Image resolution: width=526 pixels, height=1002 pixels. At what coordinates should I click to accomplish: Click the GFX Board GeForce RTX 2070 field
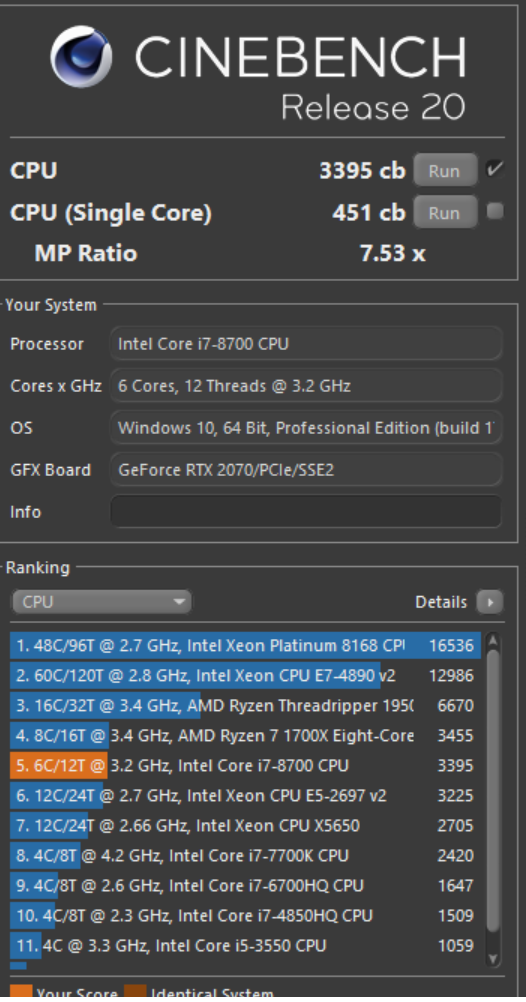tap(306, 470)
